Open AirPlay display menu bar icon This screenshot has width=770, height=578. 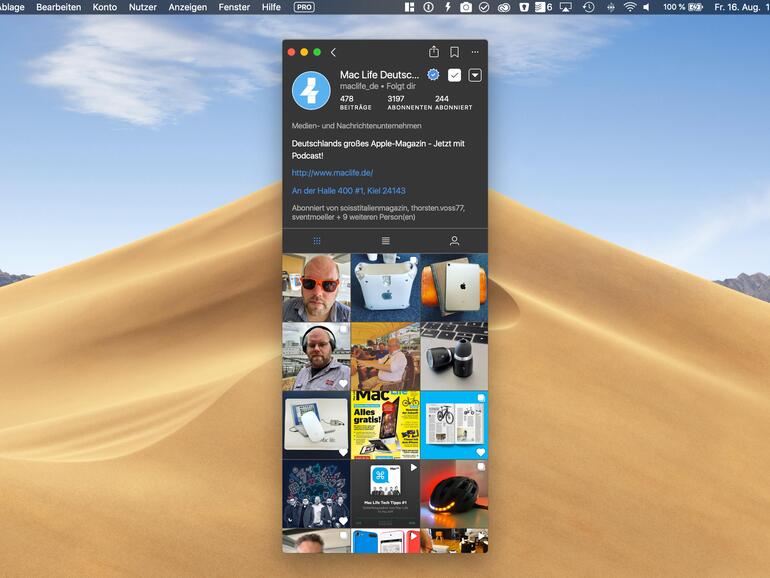(x=566, y=7)
